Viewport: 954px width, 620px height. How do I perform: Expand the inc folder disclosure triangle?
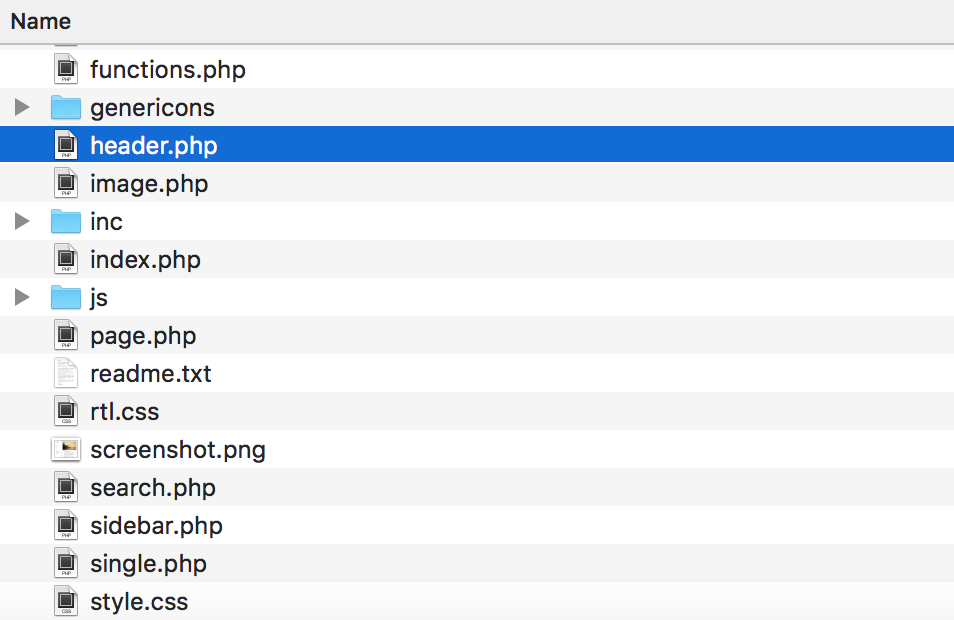22,221
